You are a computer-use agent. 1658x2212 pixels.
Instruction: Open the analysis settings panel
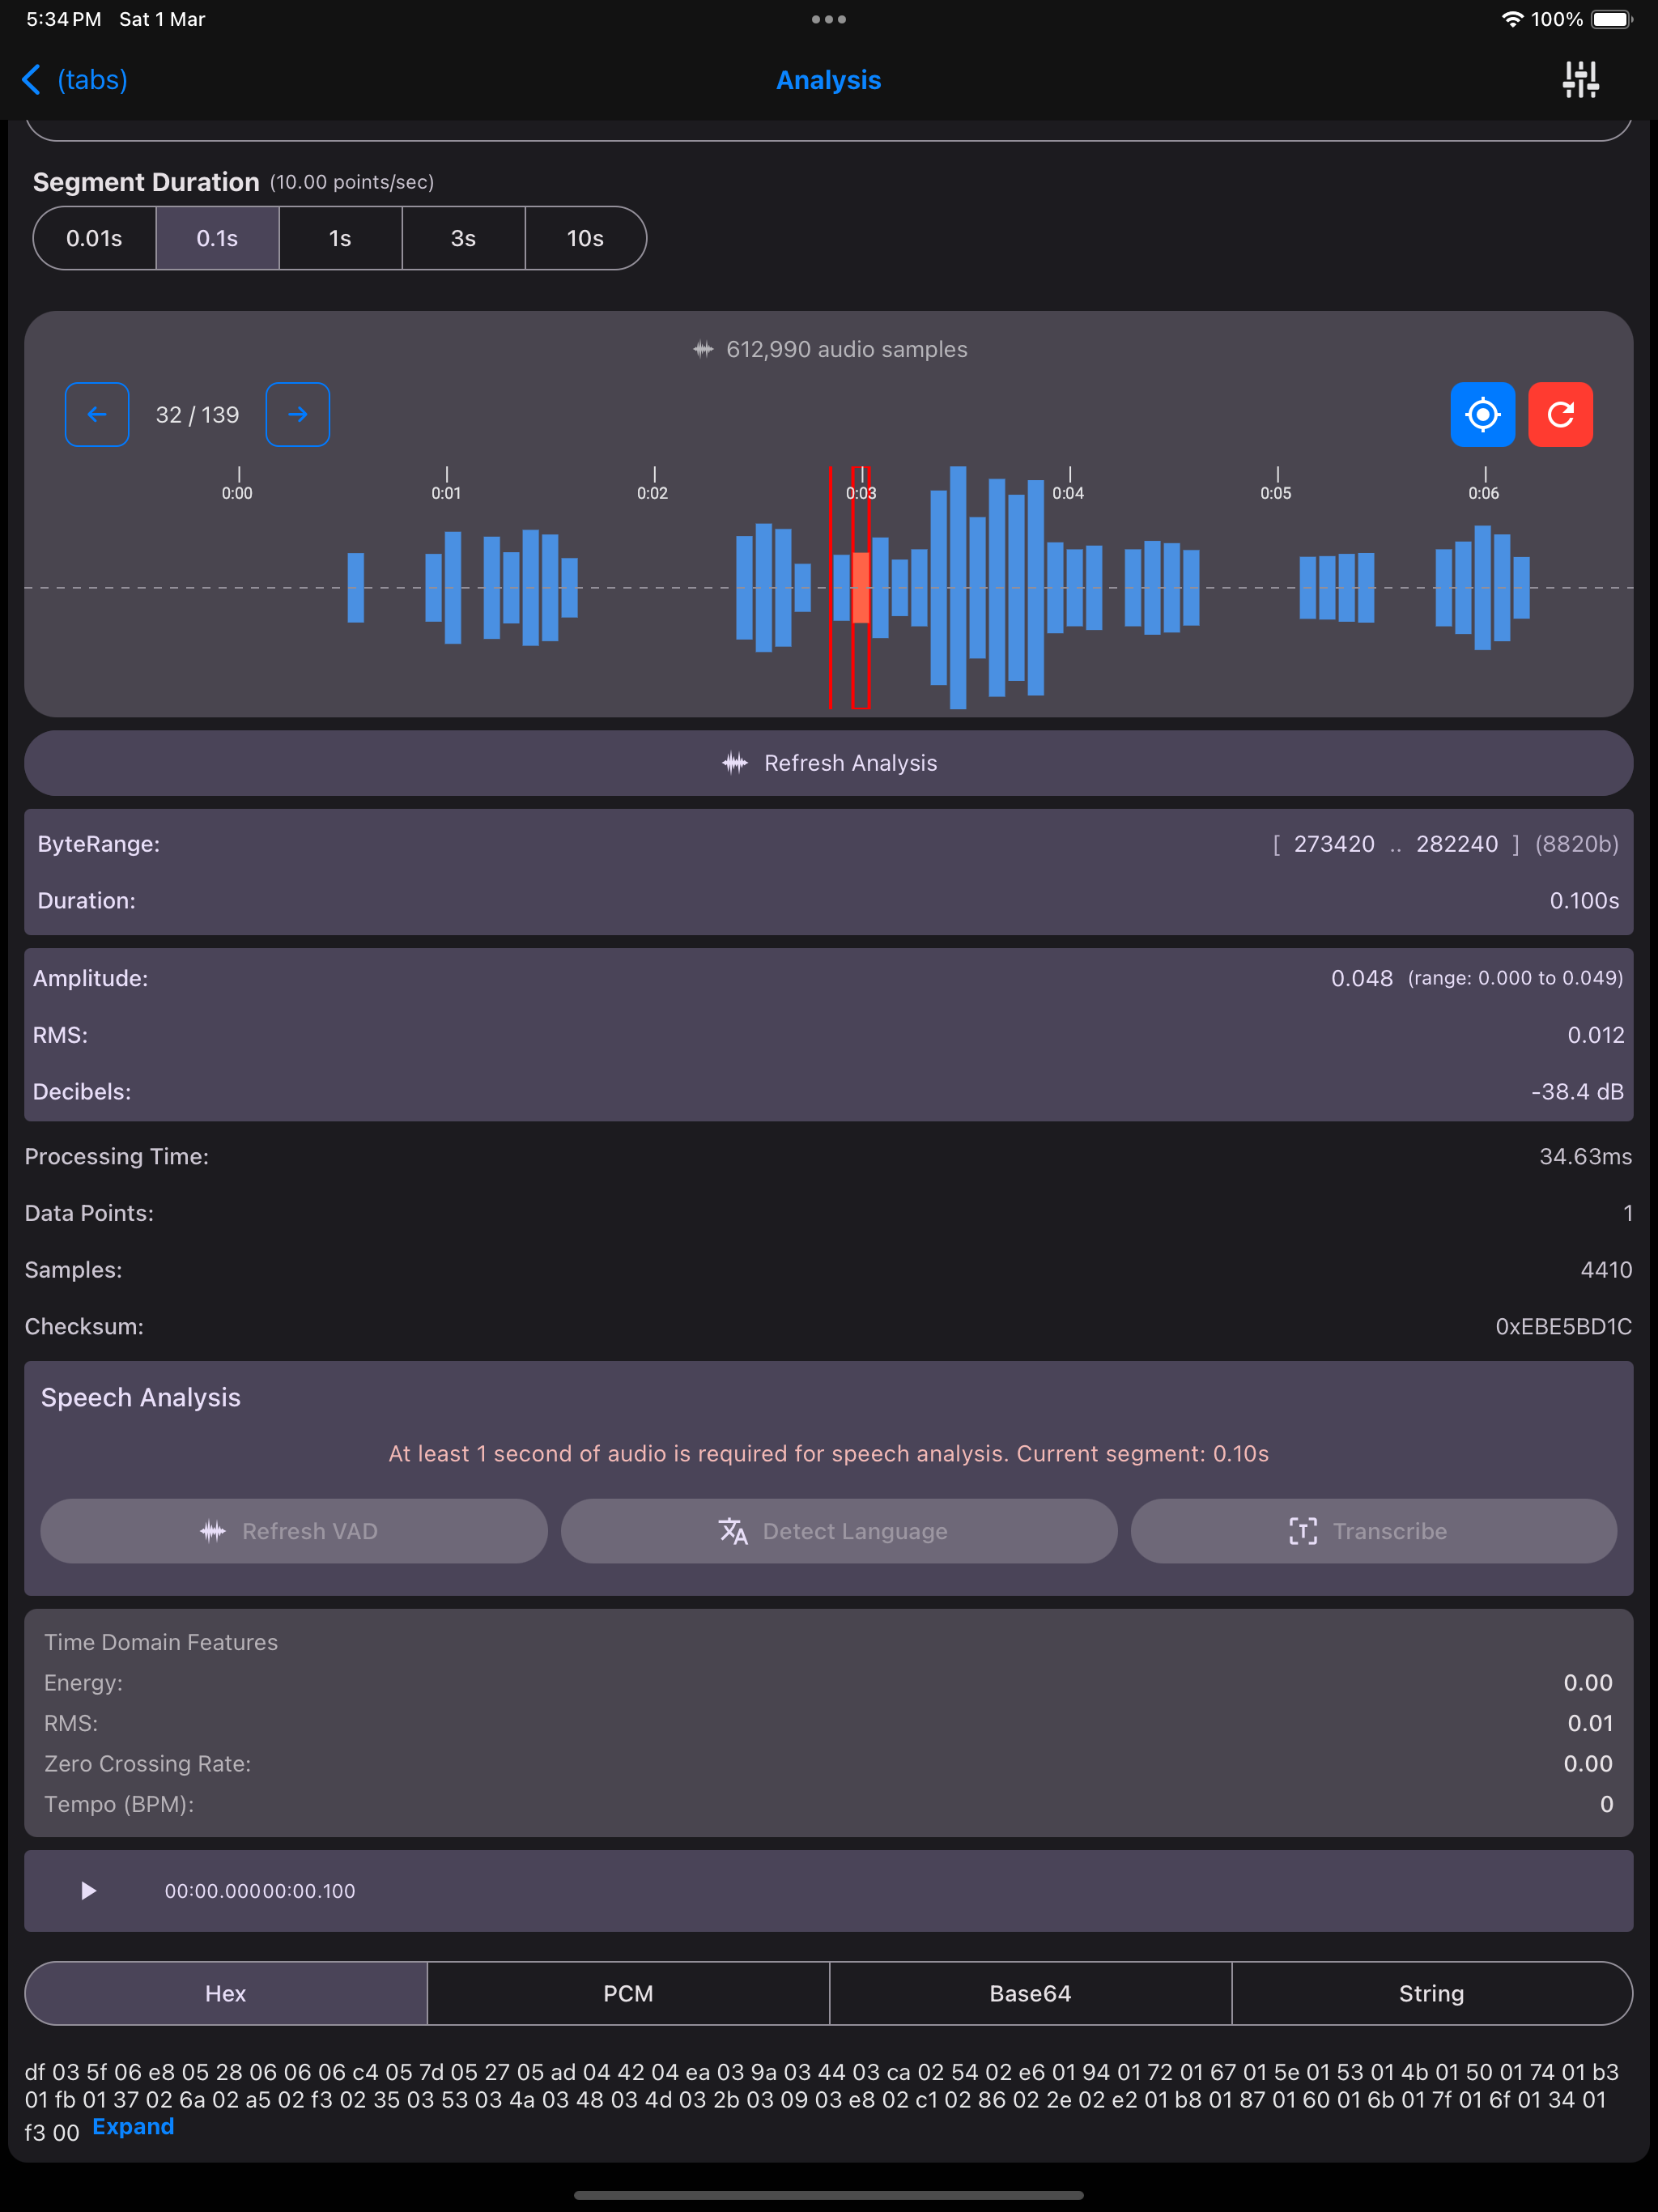coord(1580,80)
